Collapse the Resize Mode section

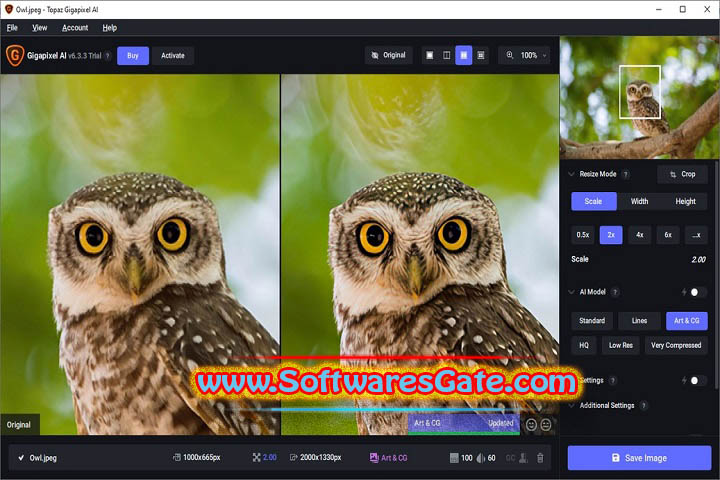[x=571, y=174]
